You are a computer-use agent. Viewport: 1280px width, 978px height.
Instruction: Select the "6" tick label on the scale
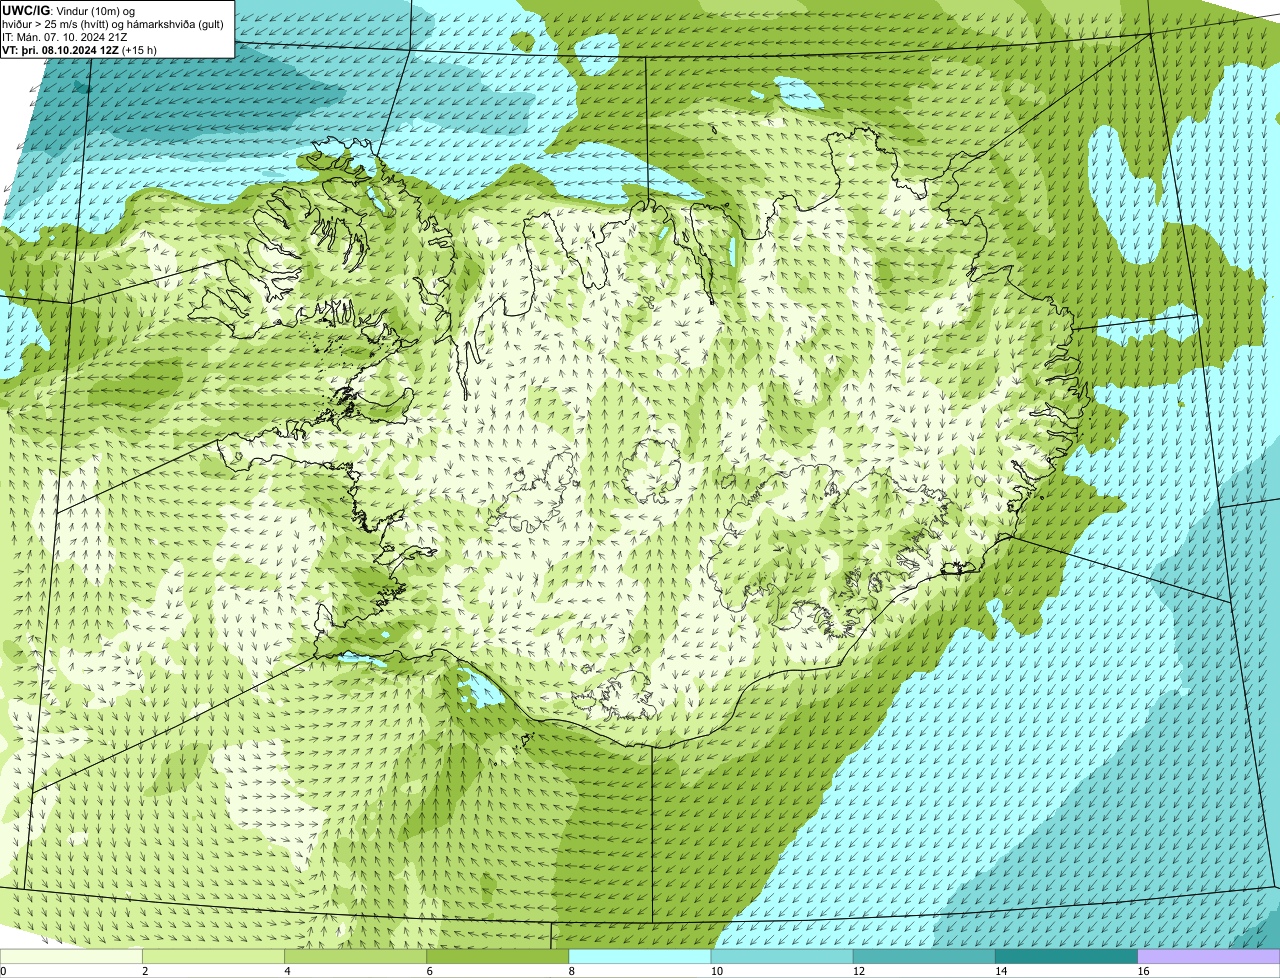click(429, 971)
